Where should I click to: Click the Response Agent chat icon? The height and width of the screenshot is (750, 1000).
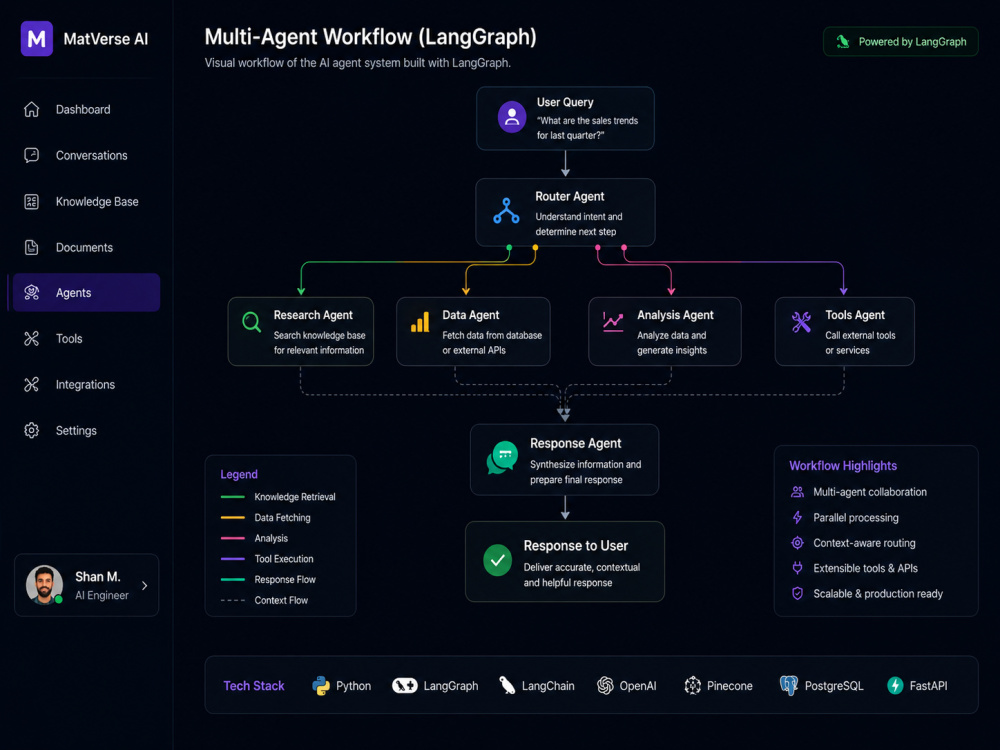(503, 457)
